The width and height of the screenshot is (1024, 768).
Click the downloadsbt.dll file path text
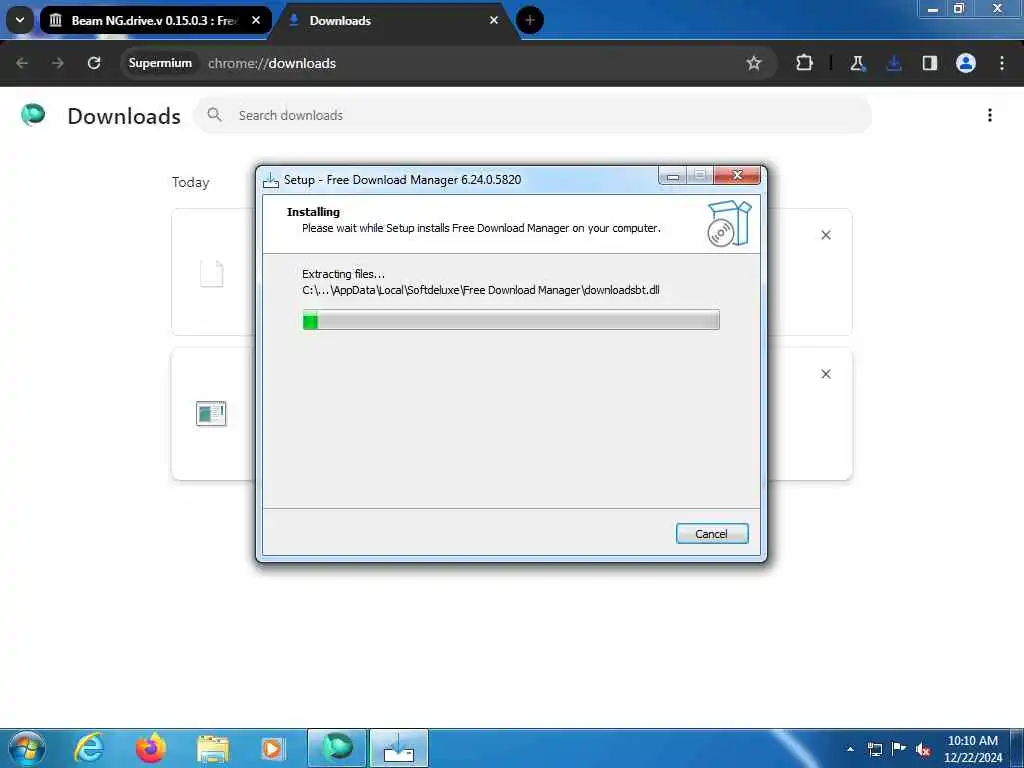481,290
